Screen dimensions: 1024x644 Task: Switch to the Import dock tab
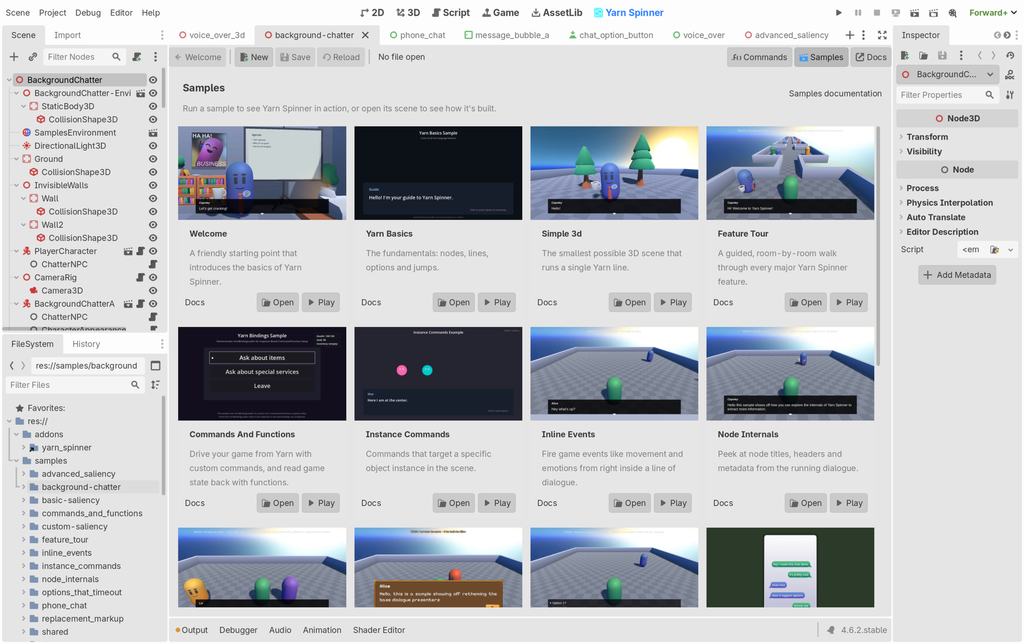click(67, 35)
